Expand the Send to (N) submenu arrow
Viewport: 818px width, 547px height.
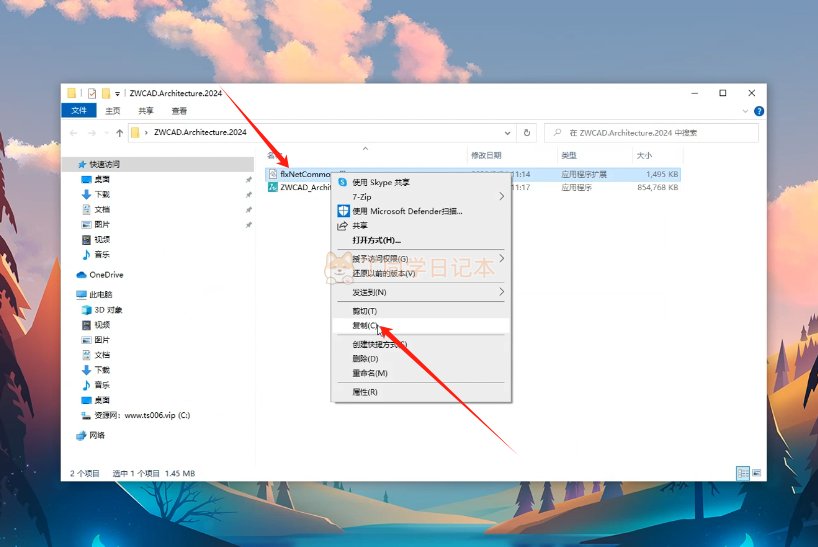click(x=501, y=292)
